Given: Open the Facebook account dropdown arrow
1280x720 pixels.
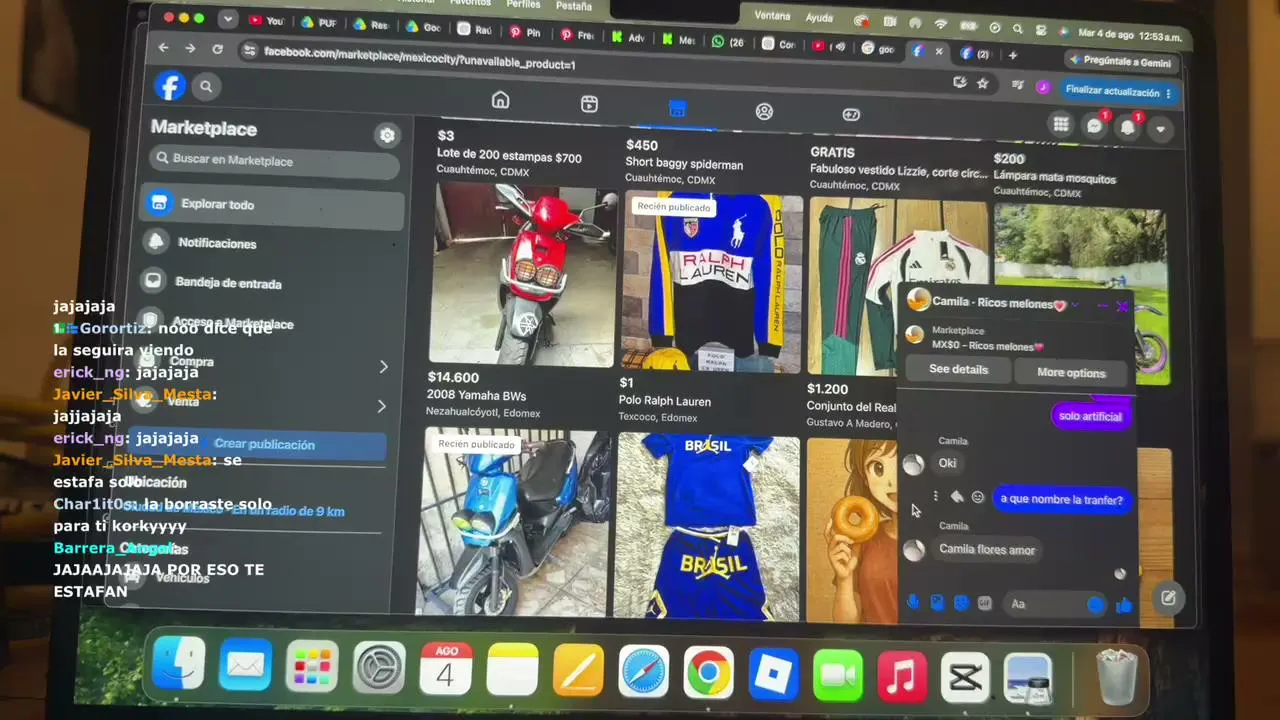Looking at the screenshot, I should [x=1161, y=129].
